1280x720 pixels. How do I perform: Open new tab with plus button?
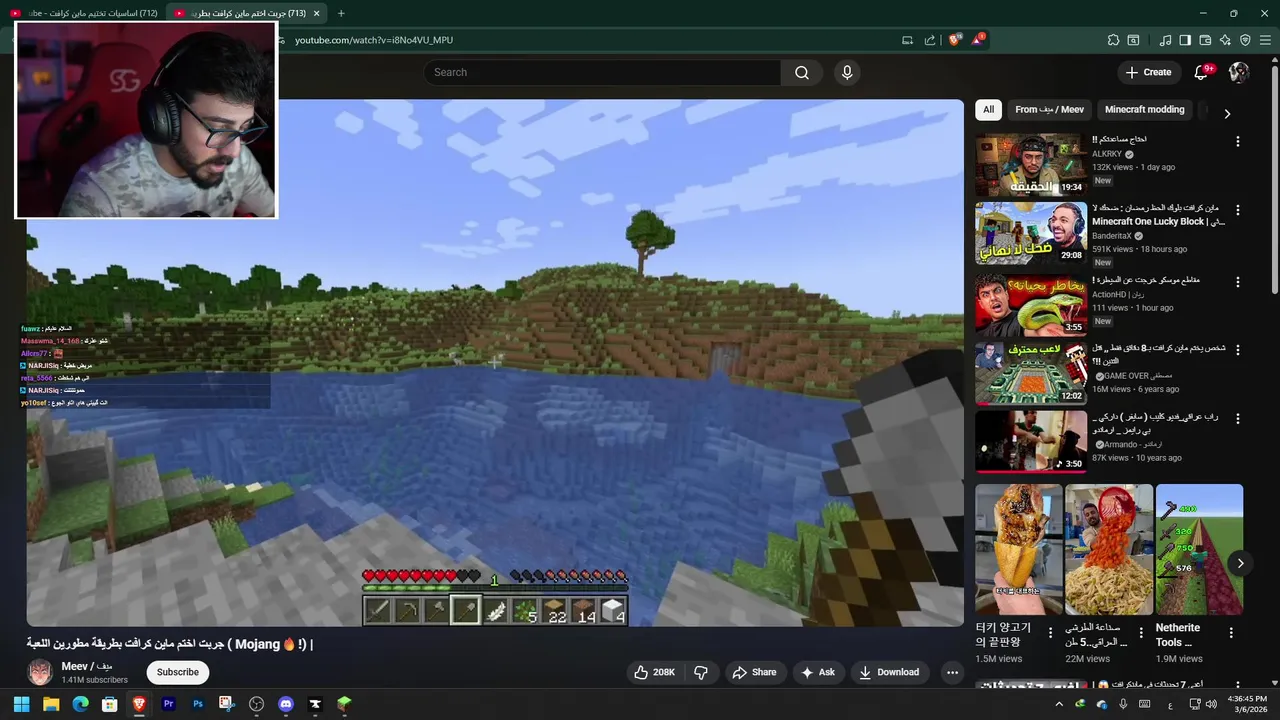341,13
